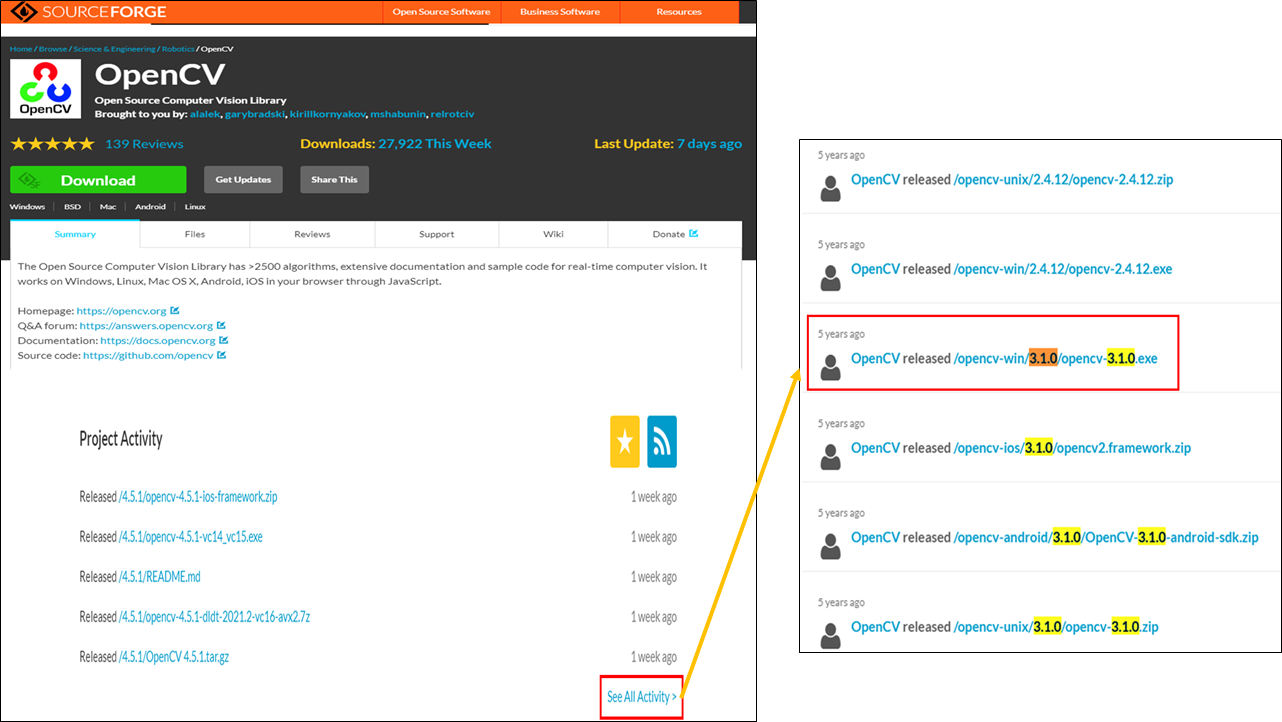1282x722 pixels.
Task: Open /opencv-ios/3.1.0/opencv2.framework.zip link
Action: click(x=1073, y=448)
